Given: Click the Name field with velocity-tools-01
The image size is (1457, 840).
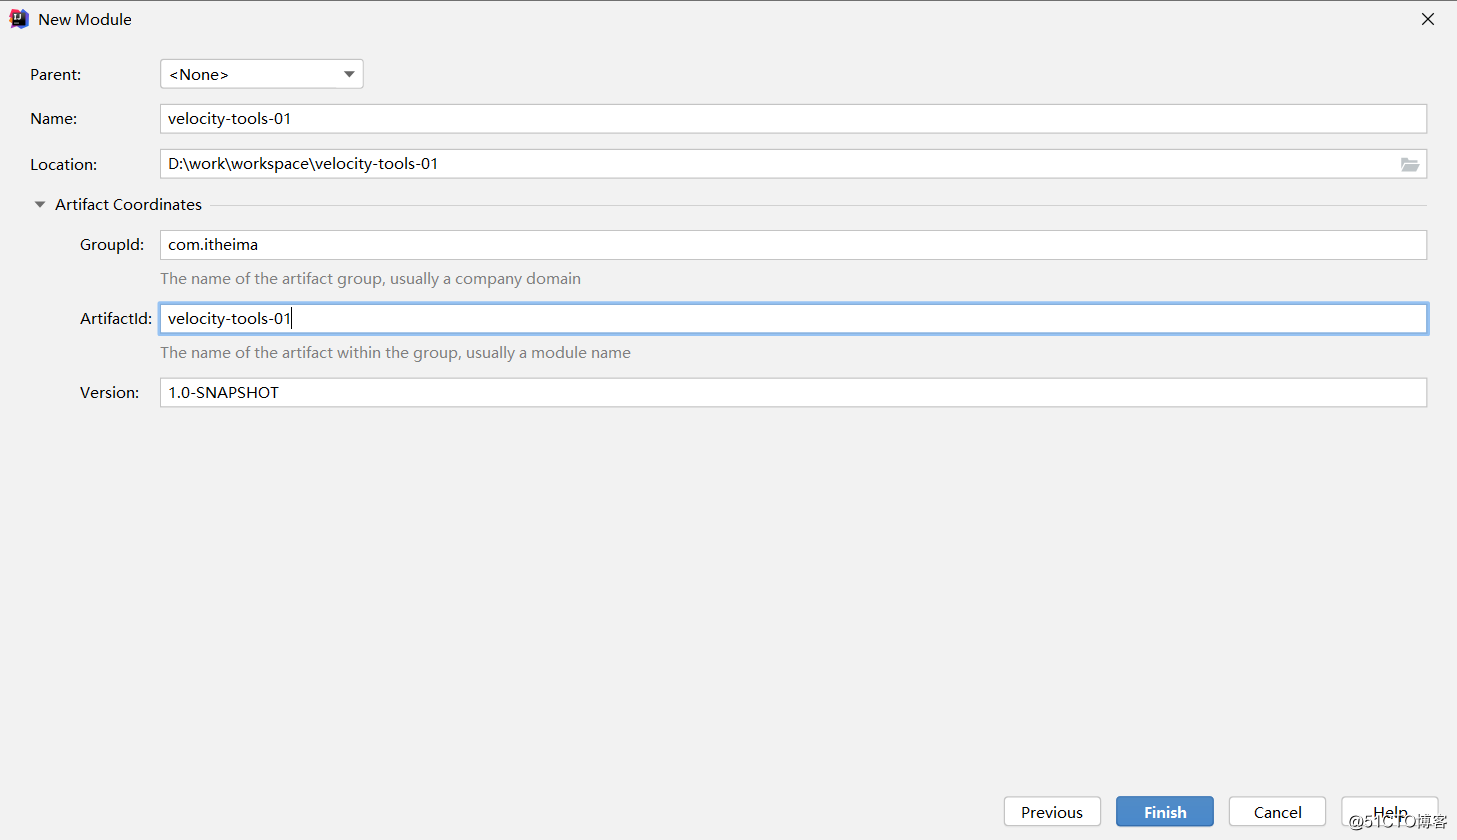Looking at the screenshot, I should tap(793, 119).
